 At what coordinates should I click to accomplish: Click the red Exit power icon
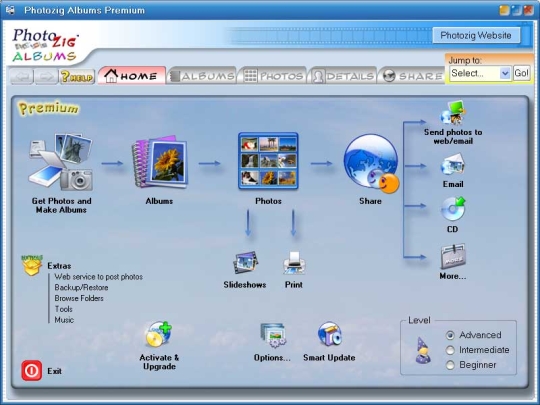tap(32, 371)
